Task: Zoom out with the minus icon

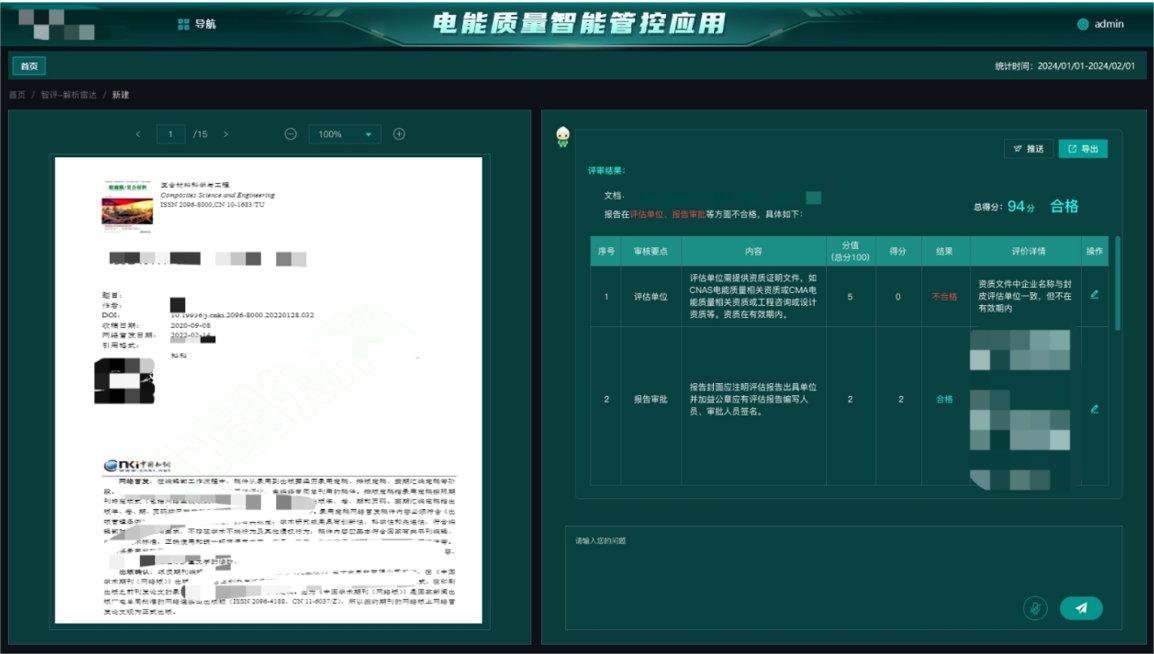Action: (x=291, y=134)
